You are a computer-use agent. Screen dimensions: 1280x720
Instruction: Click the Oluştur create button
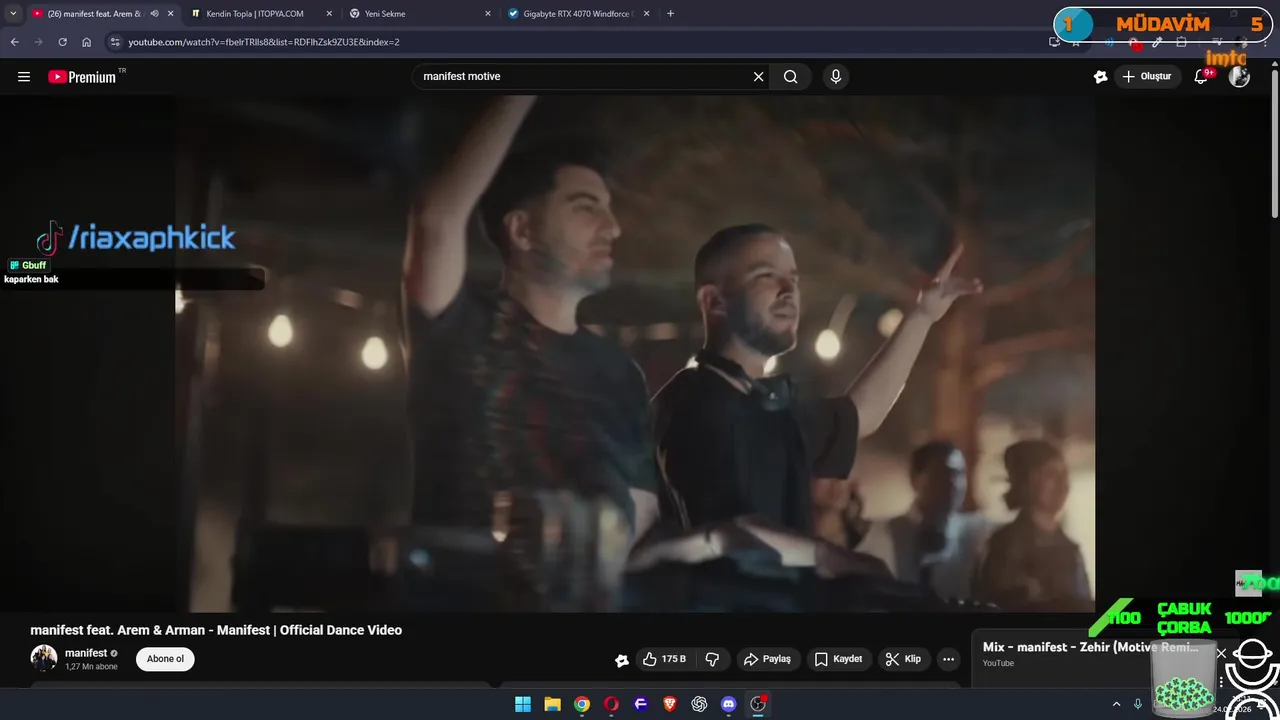(x=1148, y=77)
